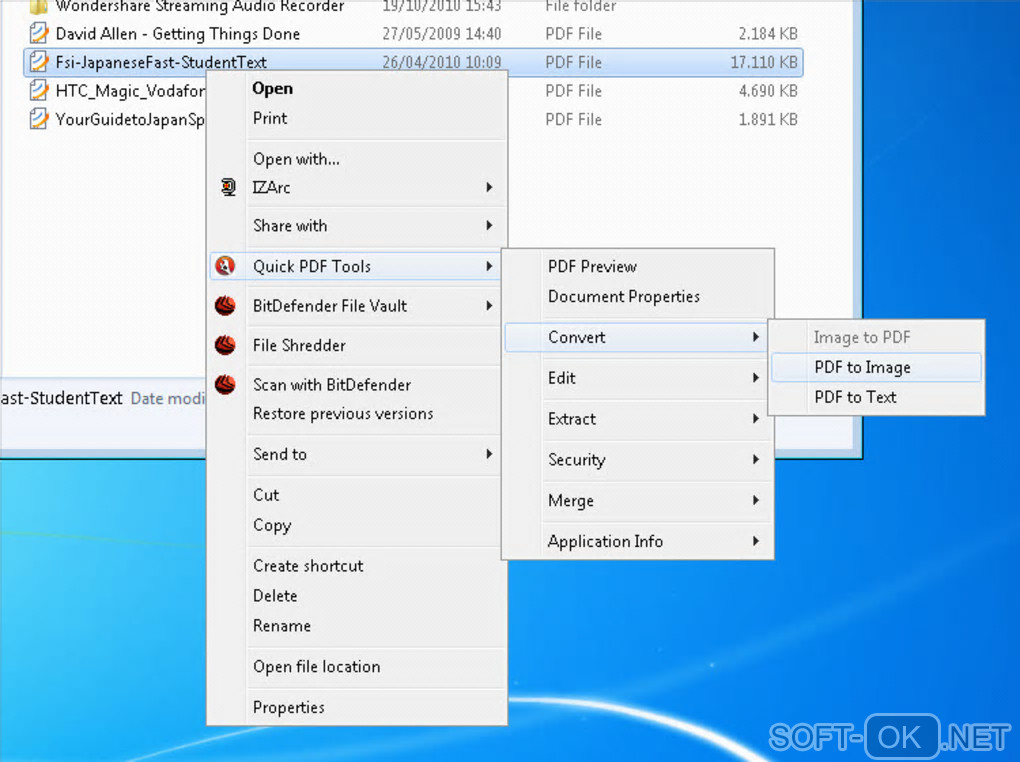Click the David Allen PDF file icon

pyautogui.click(x=39, y=33)
